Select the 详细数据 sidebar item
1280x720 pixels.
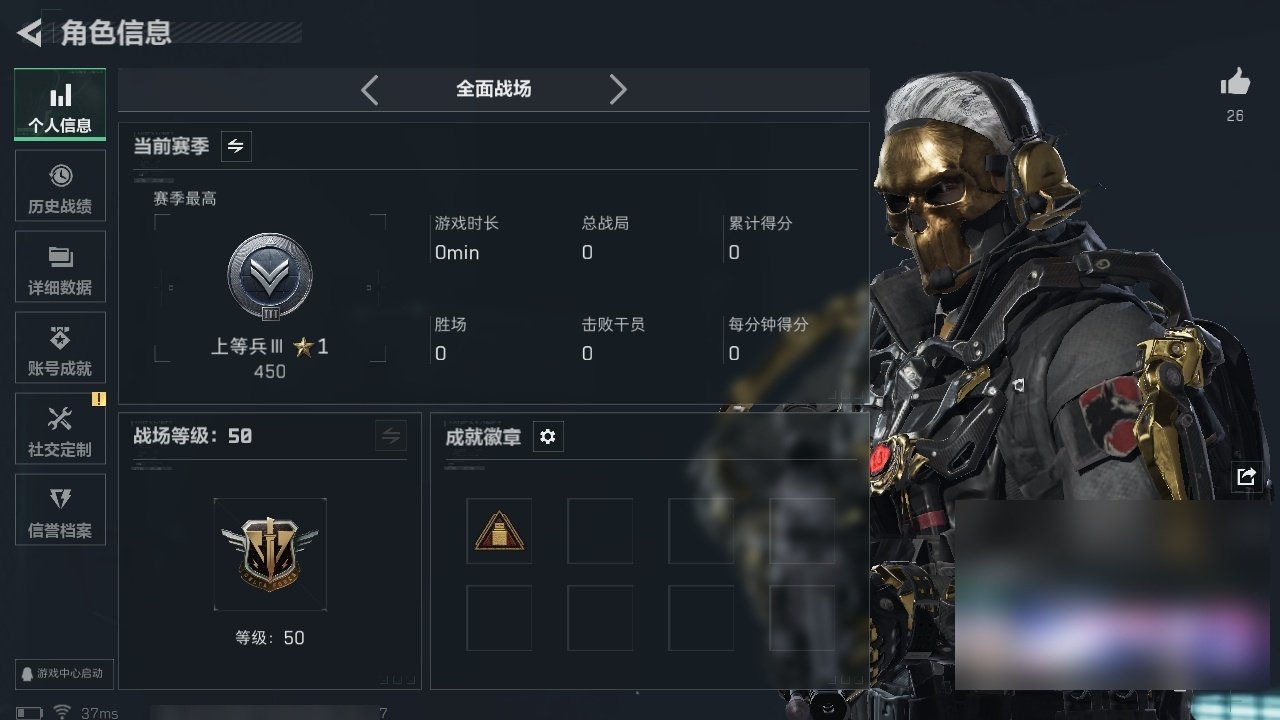60,267
